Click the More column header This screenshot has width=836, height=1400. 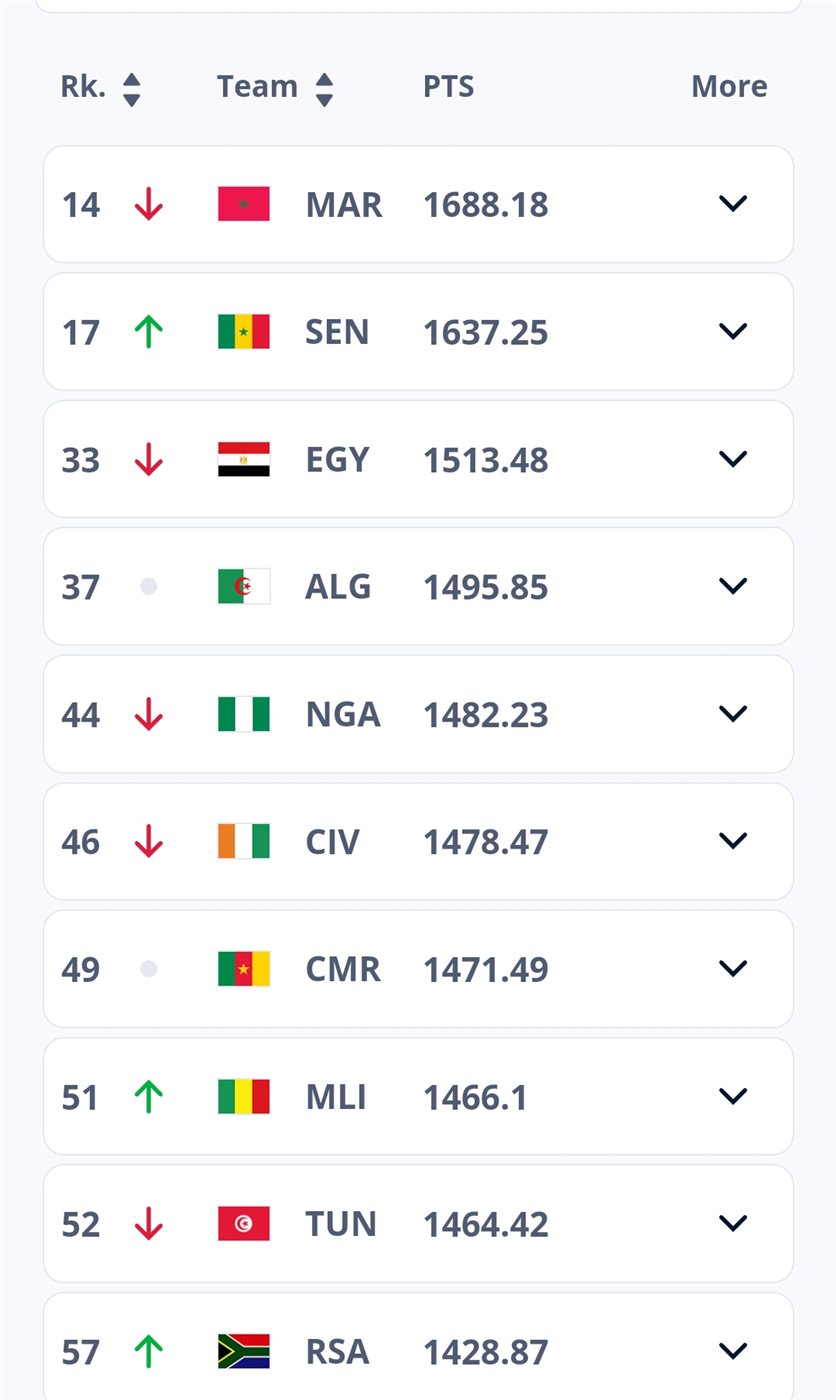tap(729, 87)
